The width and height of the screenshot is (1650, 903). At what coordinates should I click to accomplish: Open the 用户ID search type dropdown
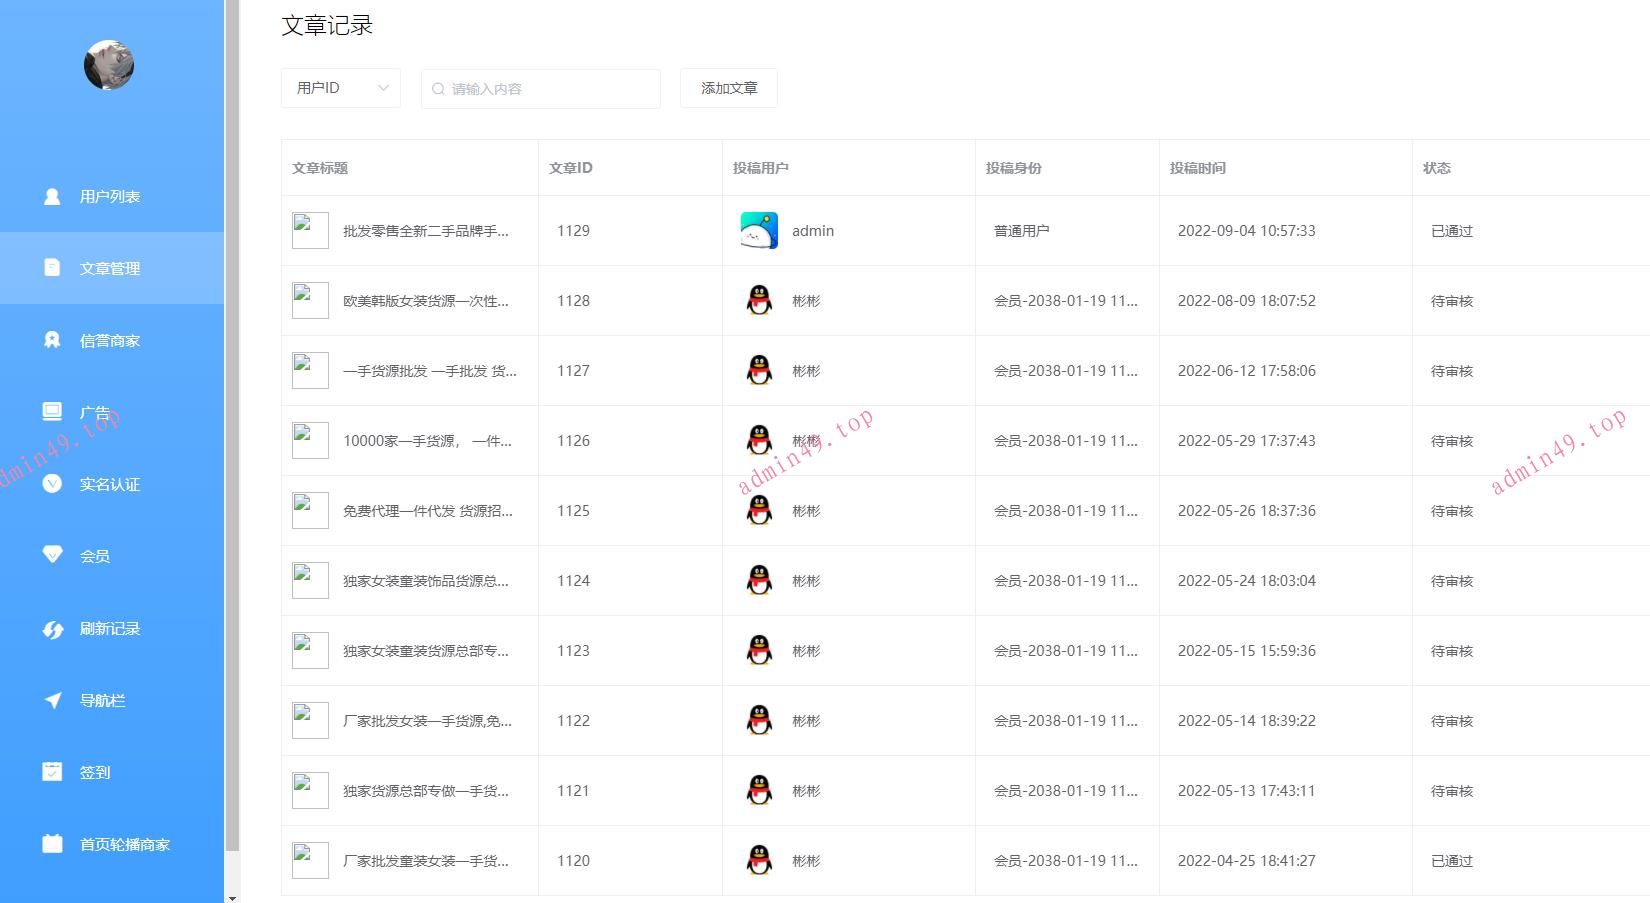[340, 88]
